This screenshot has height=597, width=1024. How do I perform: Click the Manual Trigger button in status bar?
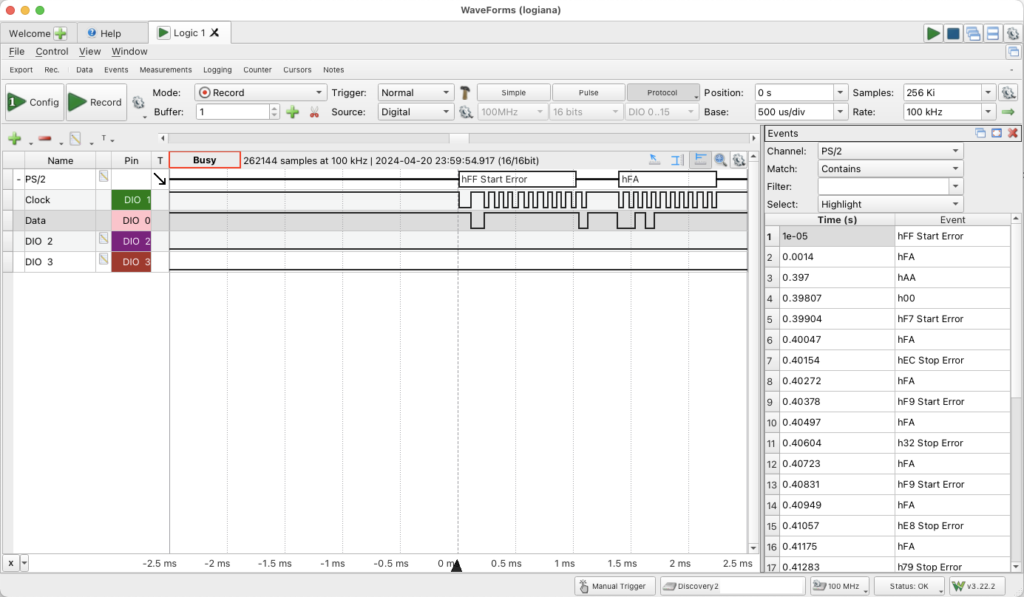click(613, 586)
